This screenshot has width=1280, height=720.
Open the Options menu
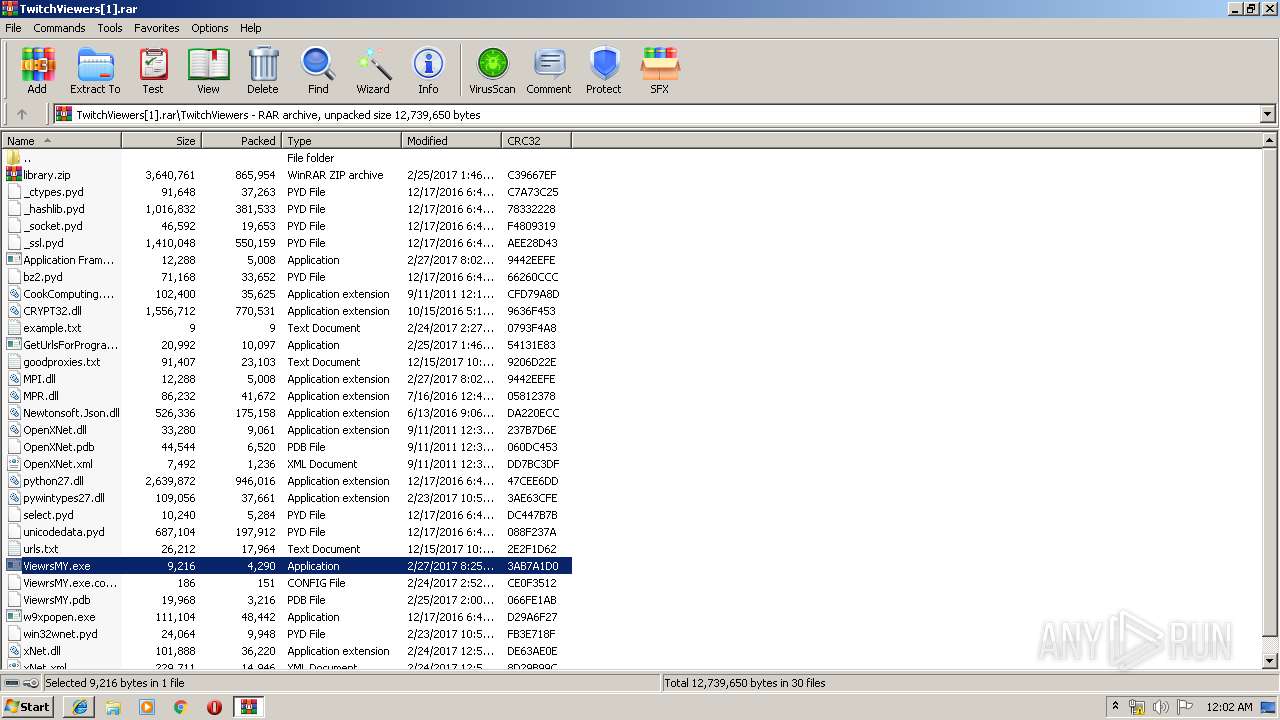pyautogui.click(x=210, y=28)
